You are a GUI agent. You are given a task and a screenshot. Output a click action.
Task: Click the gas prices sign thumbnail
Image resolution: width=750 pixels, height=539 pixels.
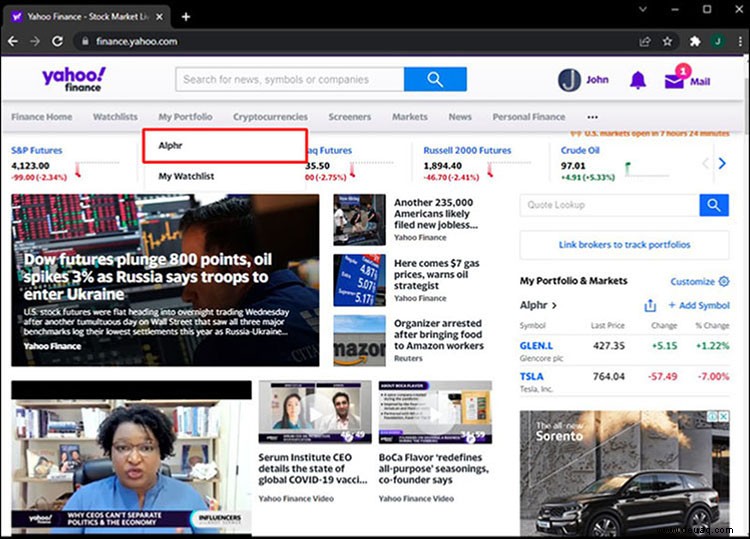tap(359, 280)
